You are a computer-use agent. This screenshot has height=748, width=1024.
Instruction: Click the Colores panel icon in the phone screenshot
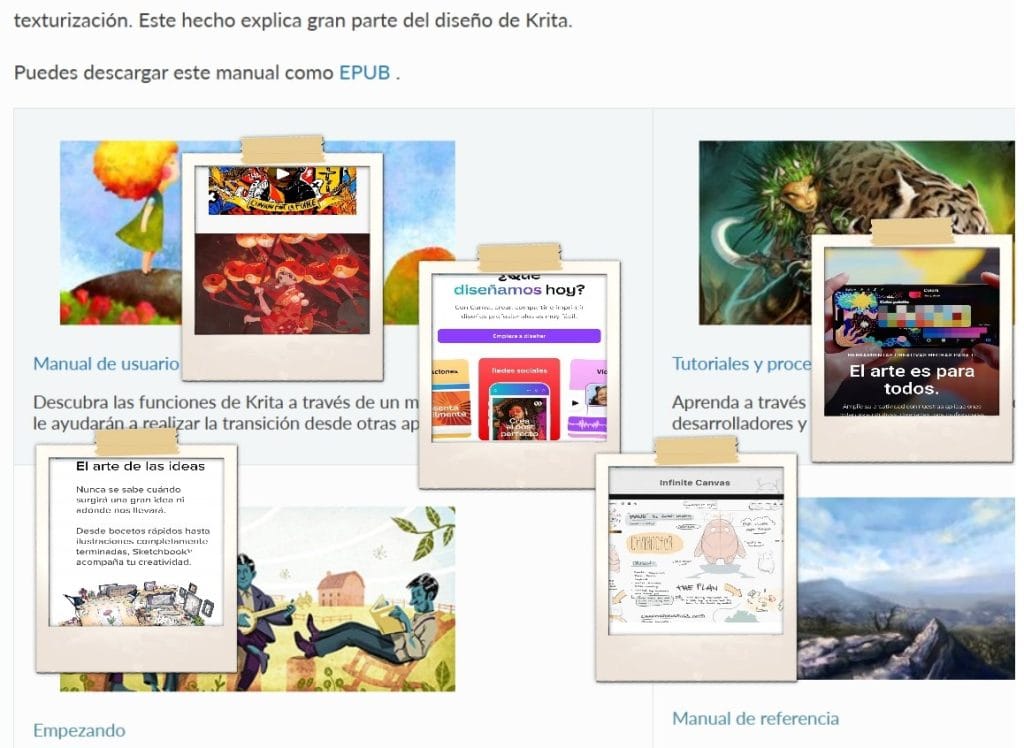pyautogui.click(x=915, y=292)
